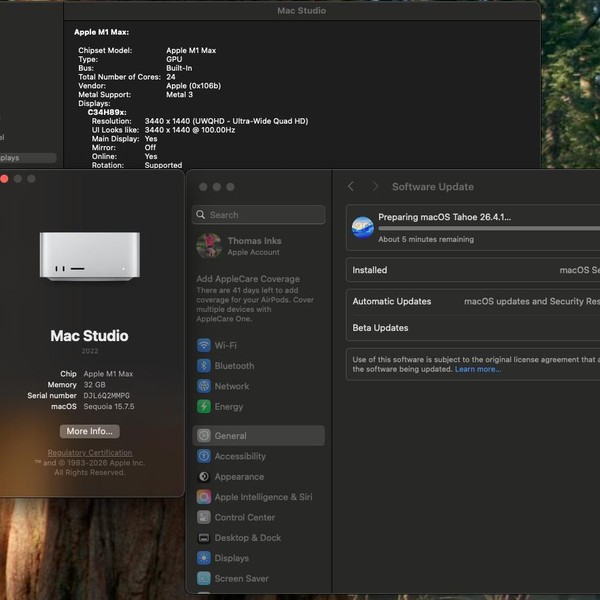This screenshot has height=600, width=600.
Task: Select the Screen Saver icon
Action: click(204, 578)
